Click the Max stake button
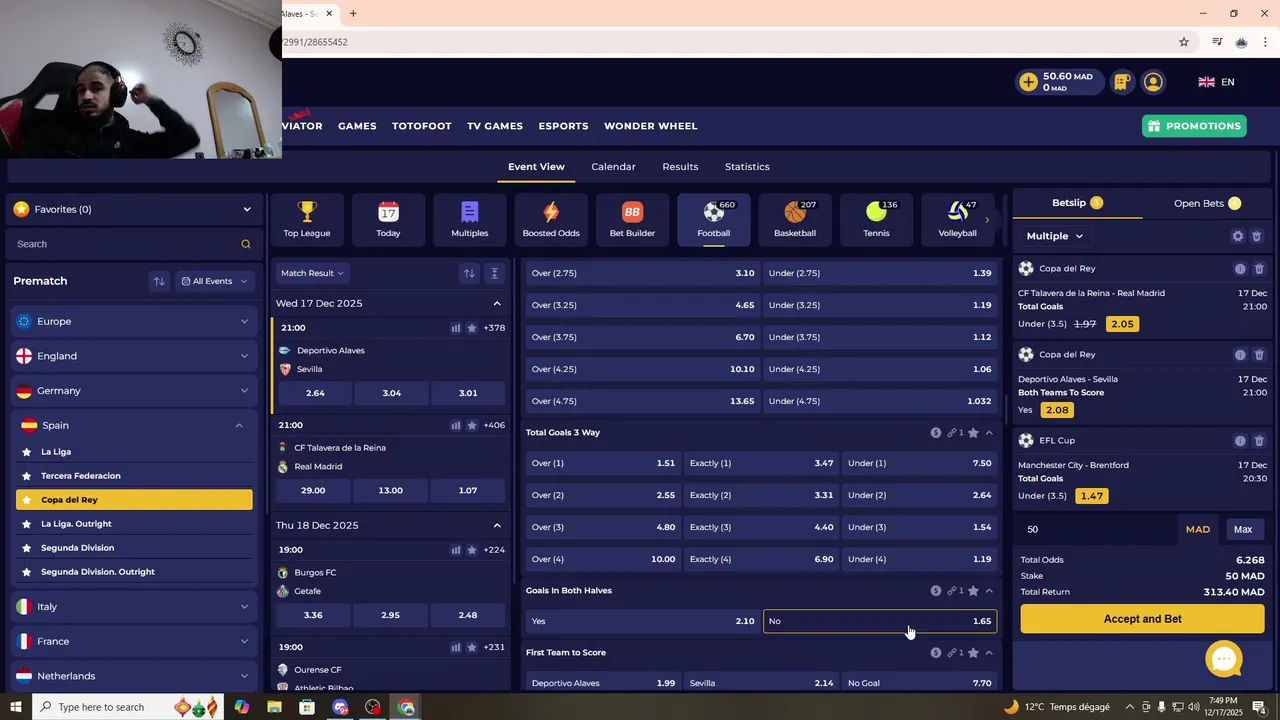The image size is (1280, 720). coord(1243,529)
